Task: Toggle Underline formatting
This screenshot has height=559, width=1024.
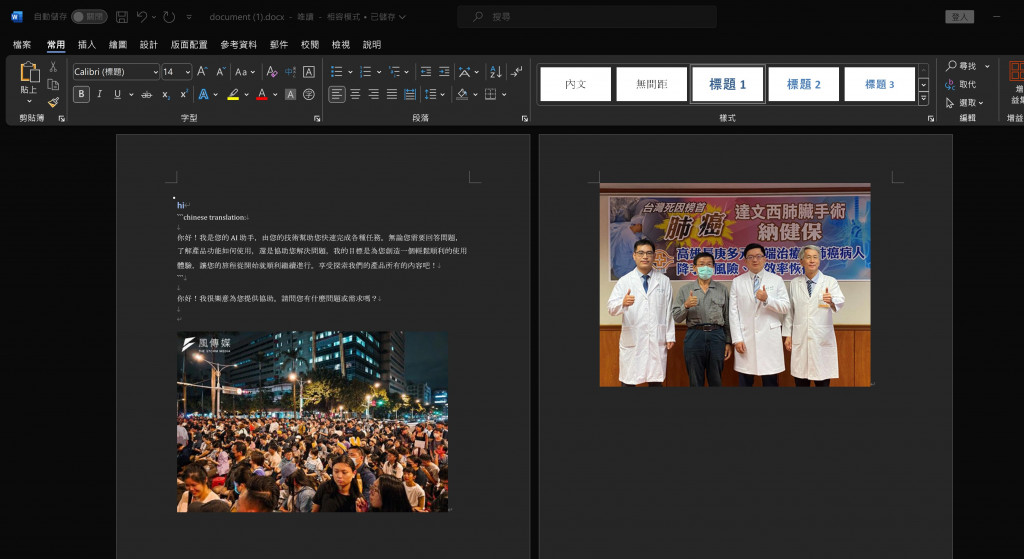Action: [118, 95]
